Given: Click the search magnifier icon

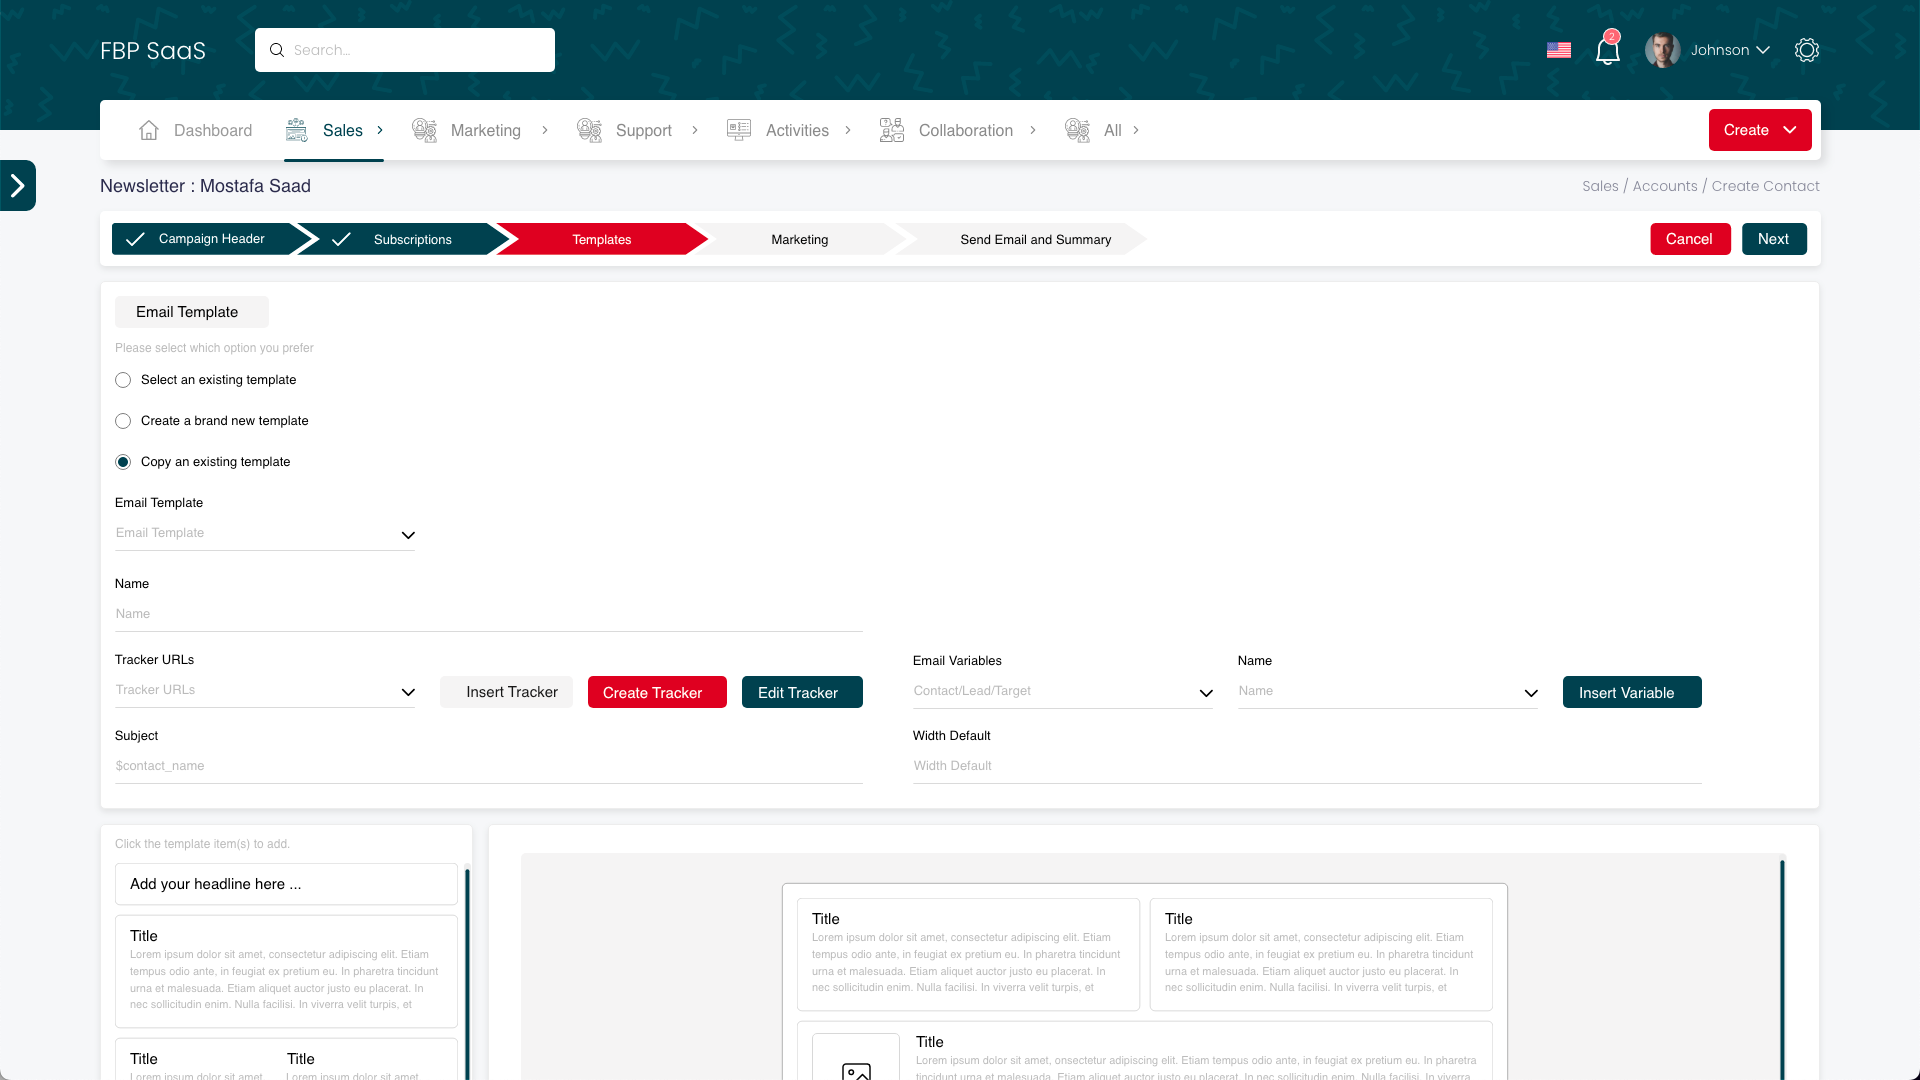Looking at the screenshot, I should coord(277,50).
